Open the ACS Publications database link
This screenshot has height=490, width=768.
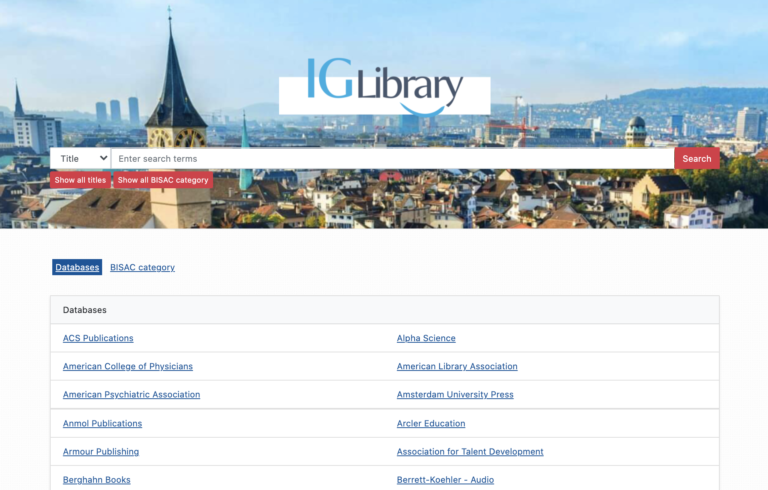(98, 338)
